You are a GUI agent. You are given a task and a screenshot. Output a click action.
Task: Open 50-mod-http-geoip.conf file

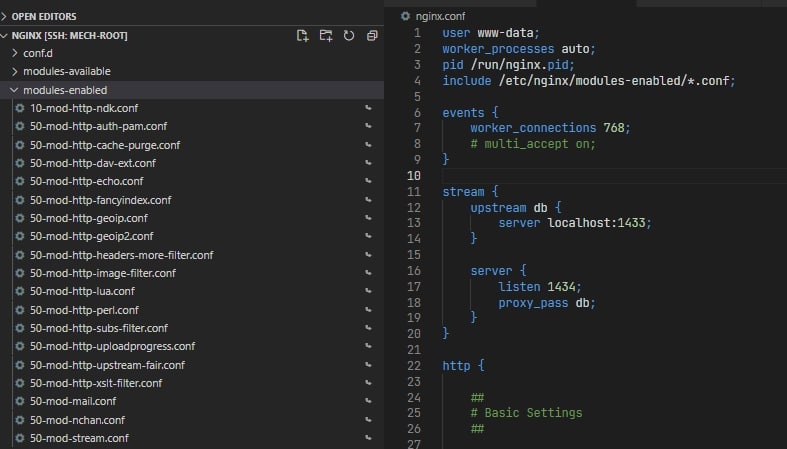pos(89,218)
